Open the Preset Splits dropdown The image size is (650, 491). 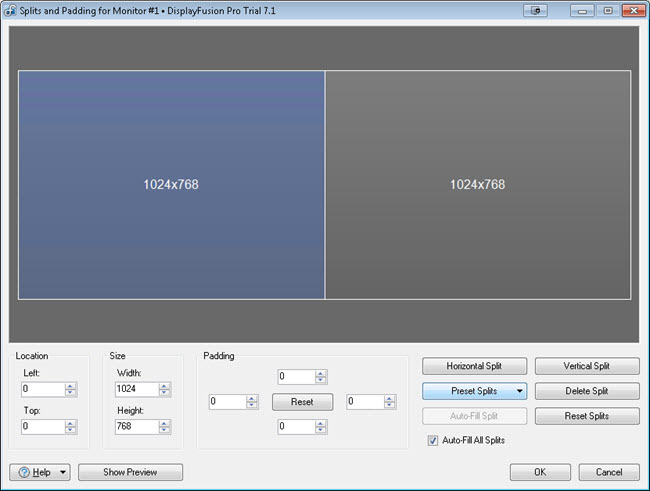[x=474, y=391]
